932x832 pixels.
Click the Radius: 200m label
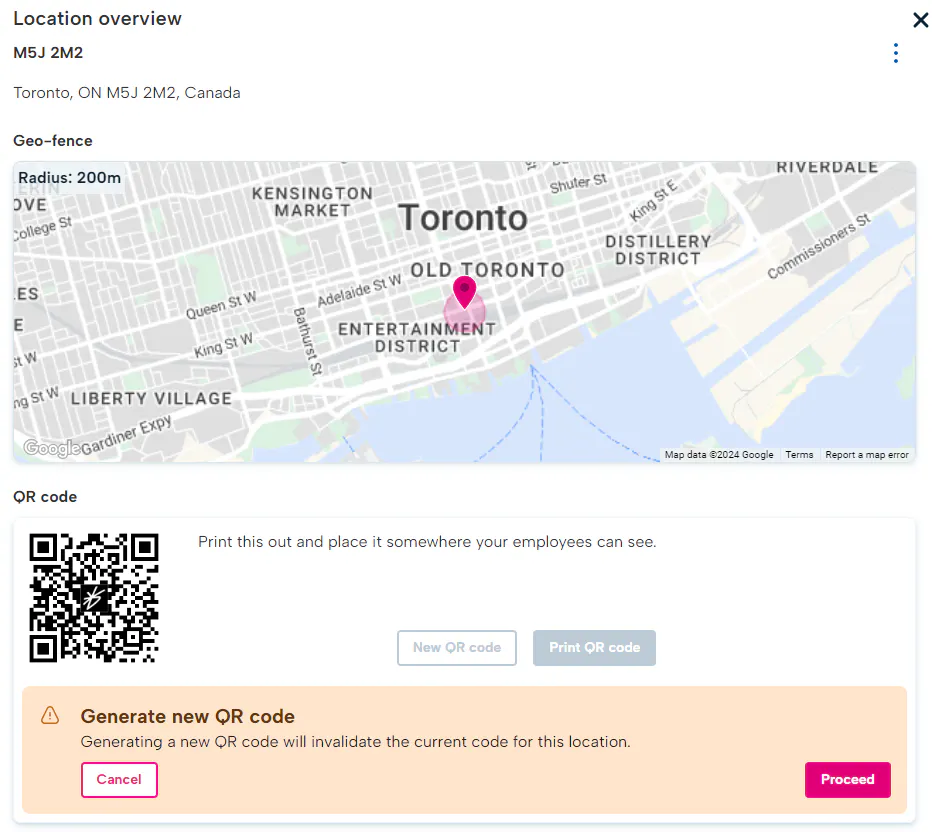pos(70,178)
